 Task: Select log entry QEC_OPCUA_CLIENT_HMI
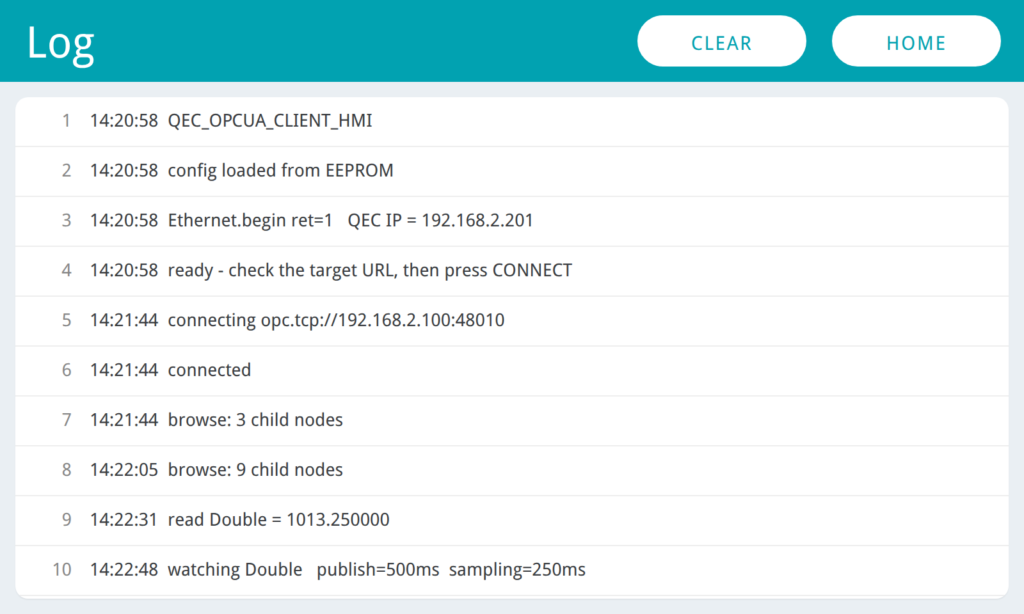pos(512,121)
